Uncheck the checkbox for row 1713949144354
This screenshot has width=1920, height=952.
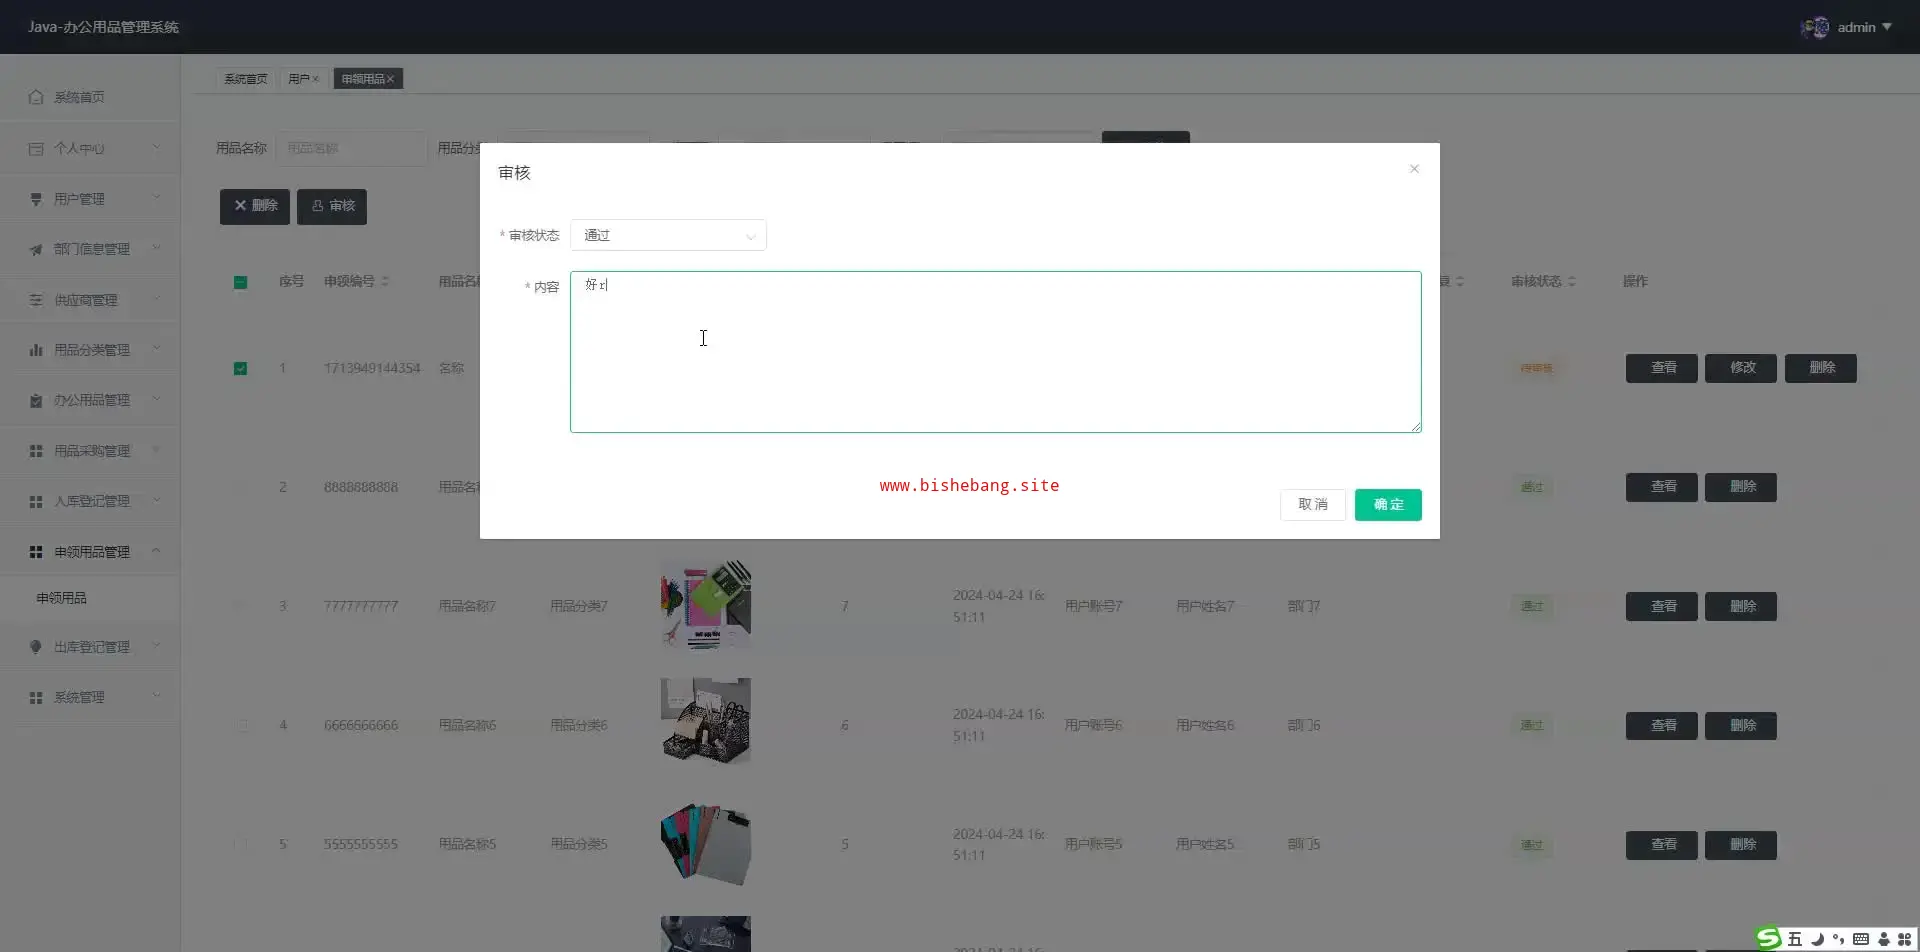point(240,368)
